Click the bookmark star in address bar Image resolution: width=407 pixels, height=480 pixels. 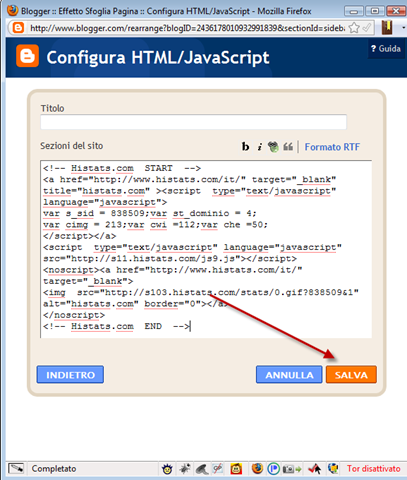pos(354,28)
